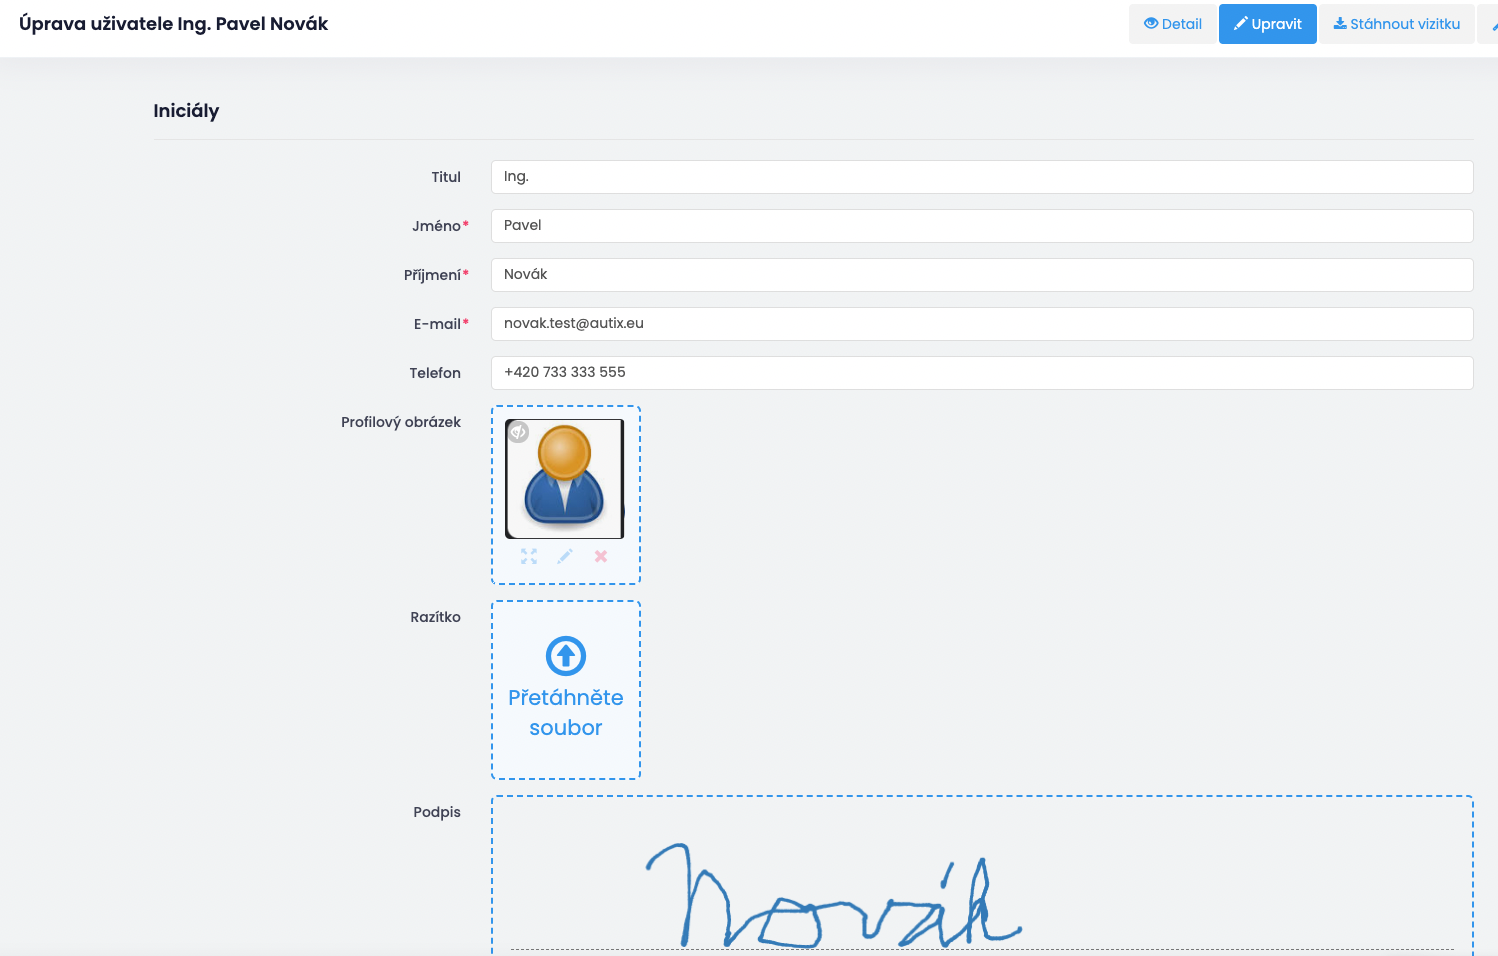
Task: Select the E-mail input field
Action: pyautogui.click(x=982, y=324)
